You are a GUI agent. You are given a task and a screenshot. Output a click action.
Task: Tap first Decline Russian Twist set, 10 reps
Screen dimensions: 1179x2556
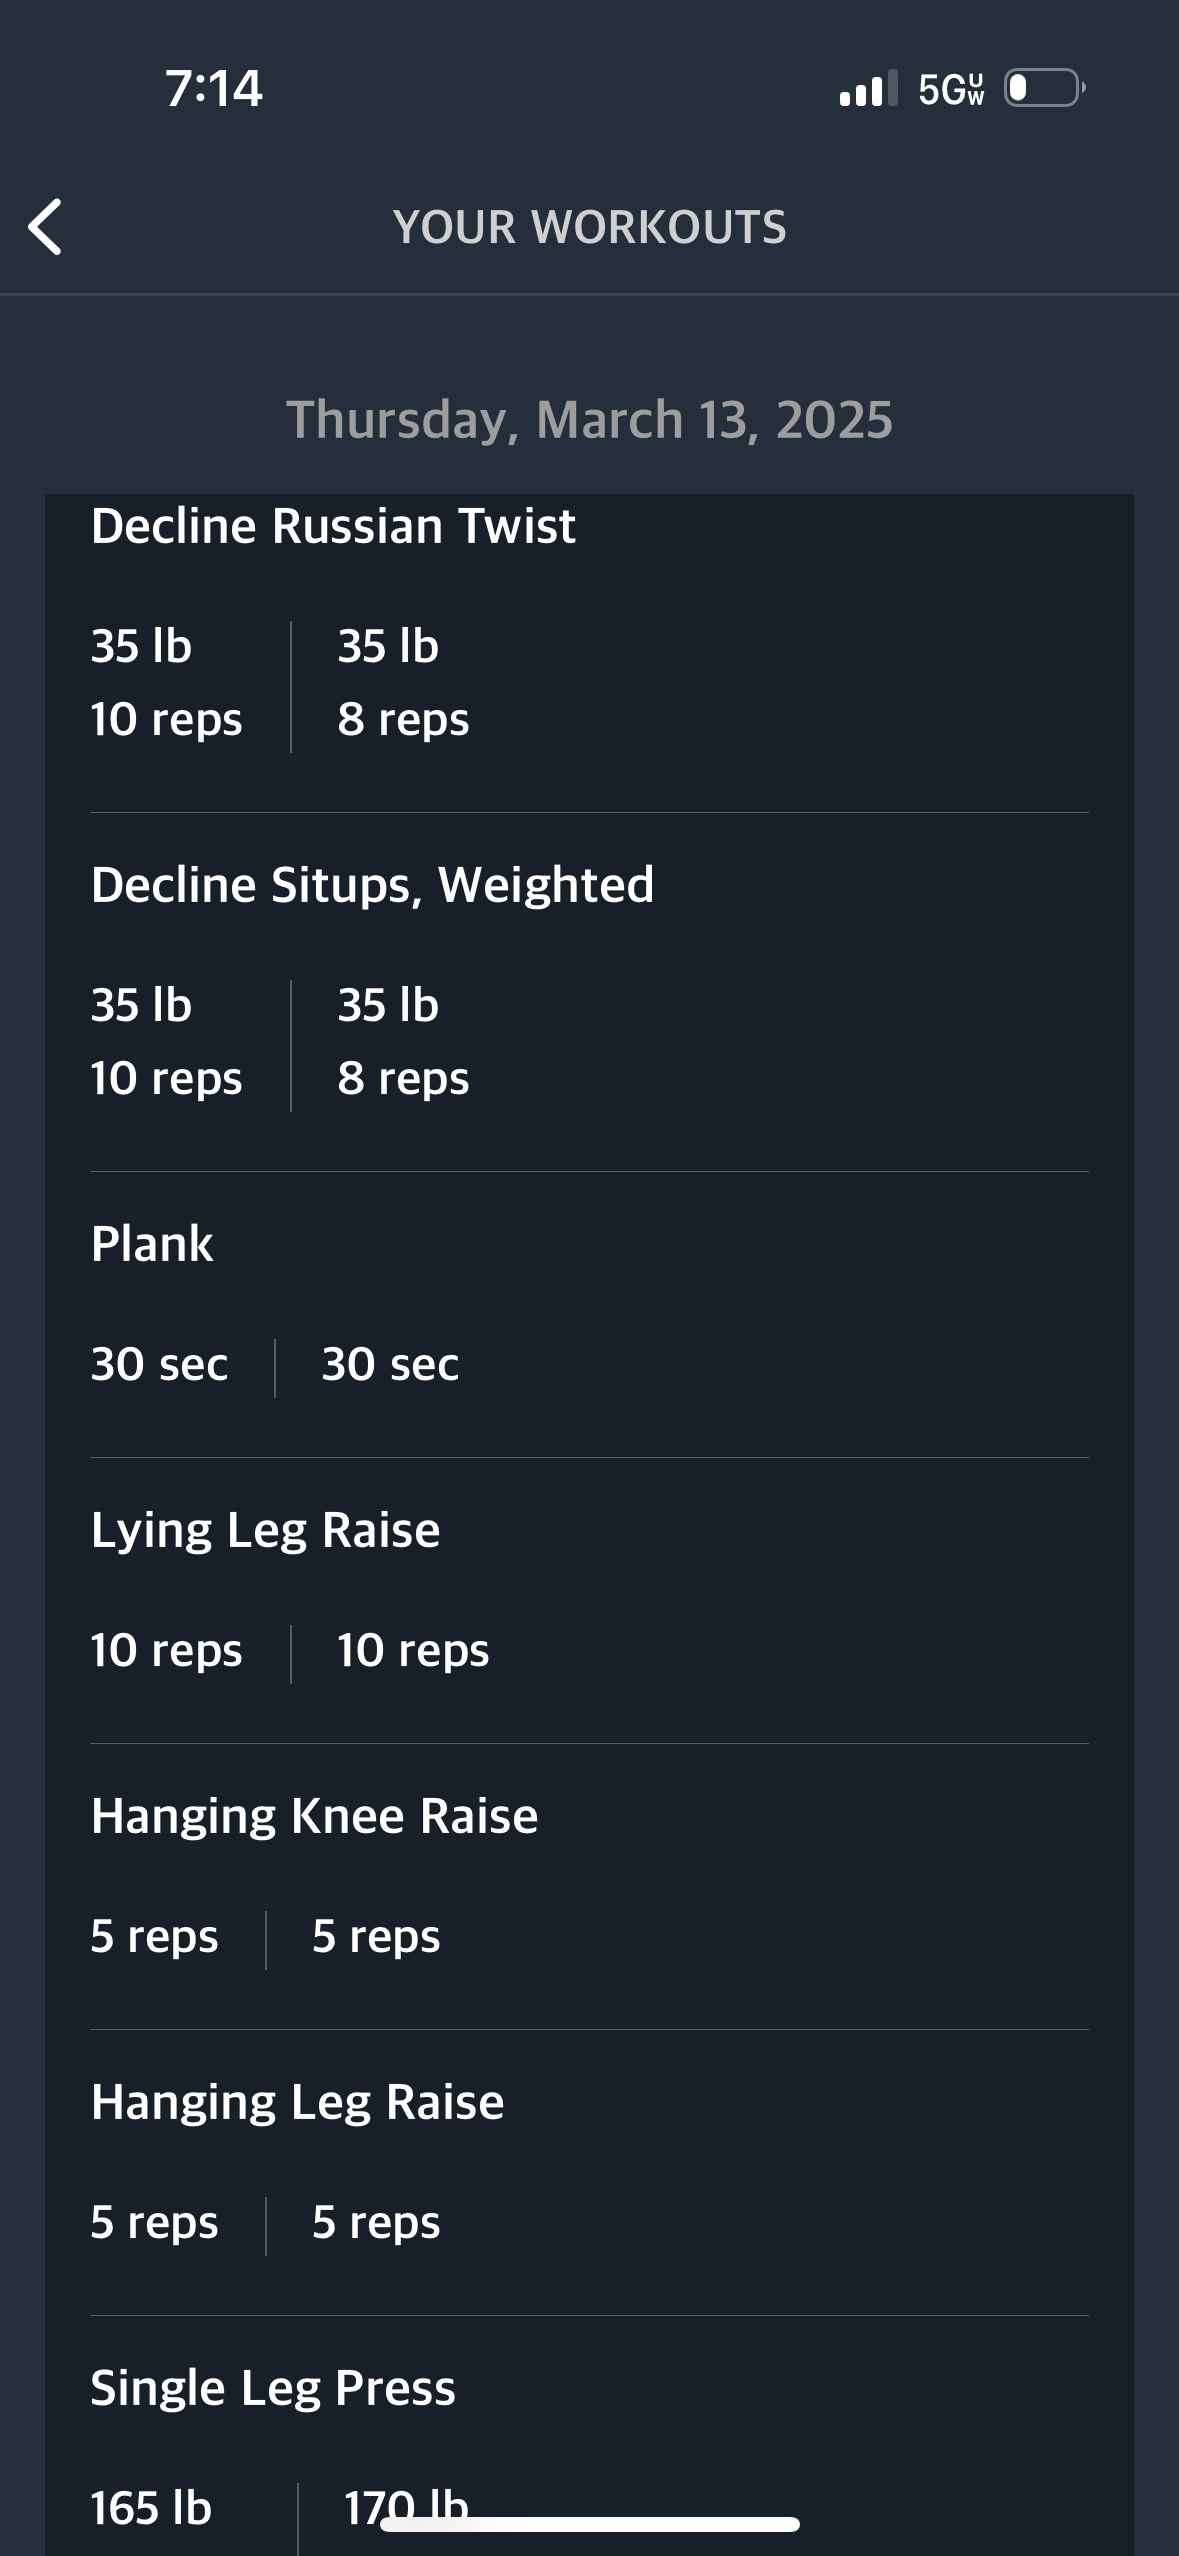tap(166, 683)
